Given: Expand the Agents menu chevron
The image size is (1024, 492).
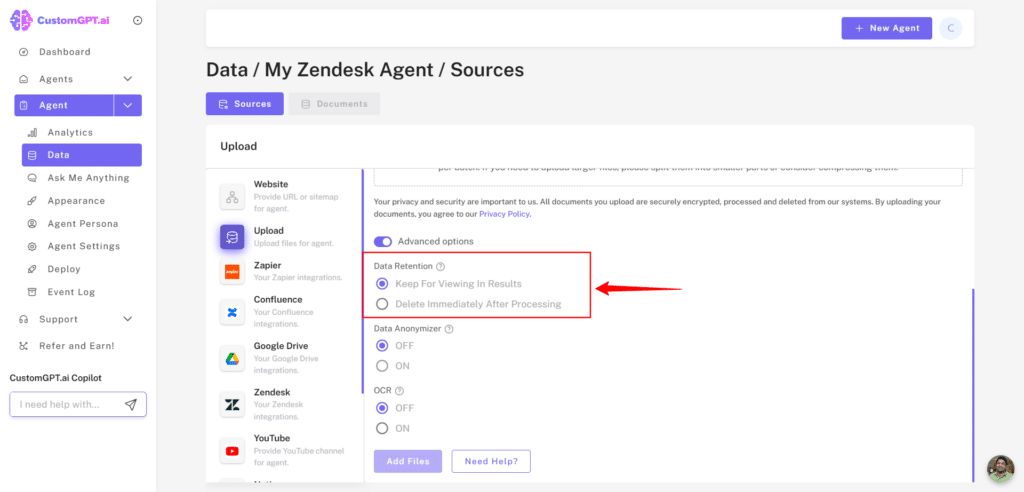Looking at the screenshot, I should point(127,79).
